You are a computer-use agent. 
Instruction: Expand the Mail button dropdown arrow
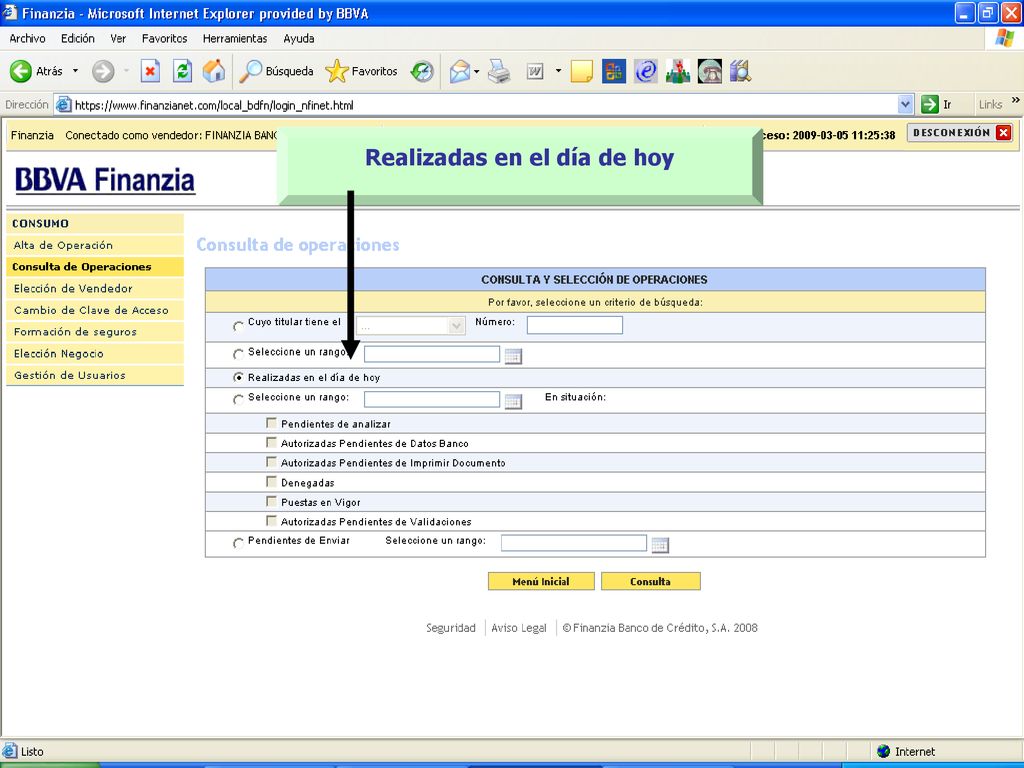pos(477,71)
